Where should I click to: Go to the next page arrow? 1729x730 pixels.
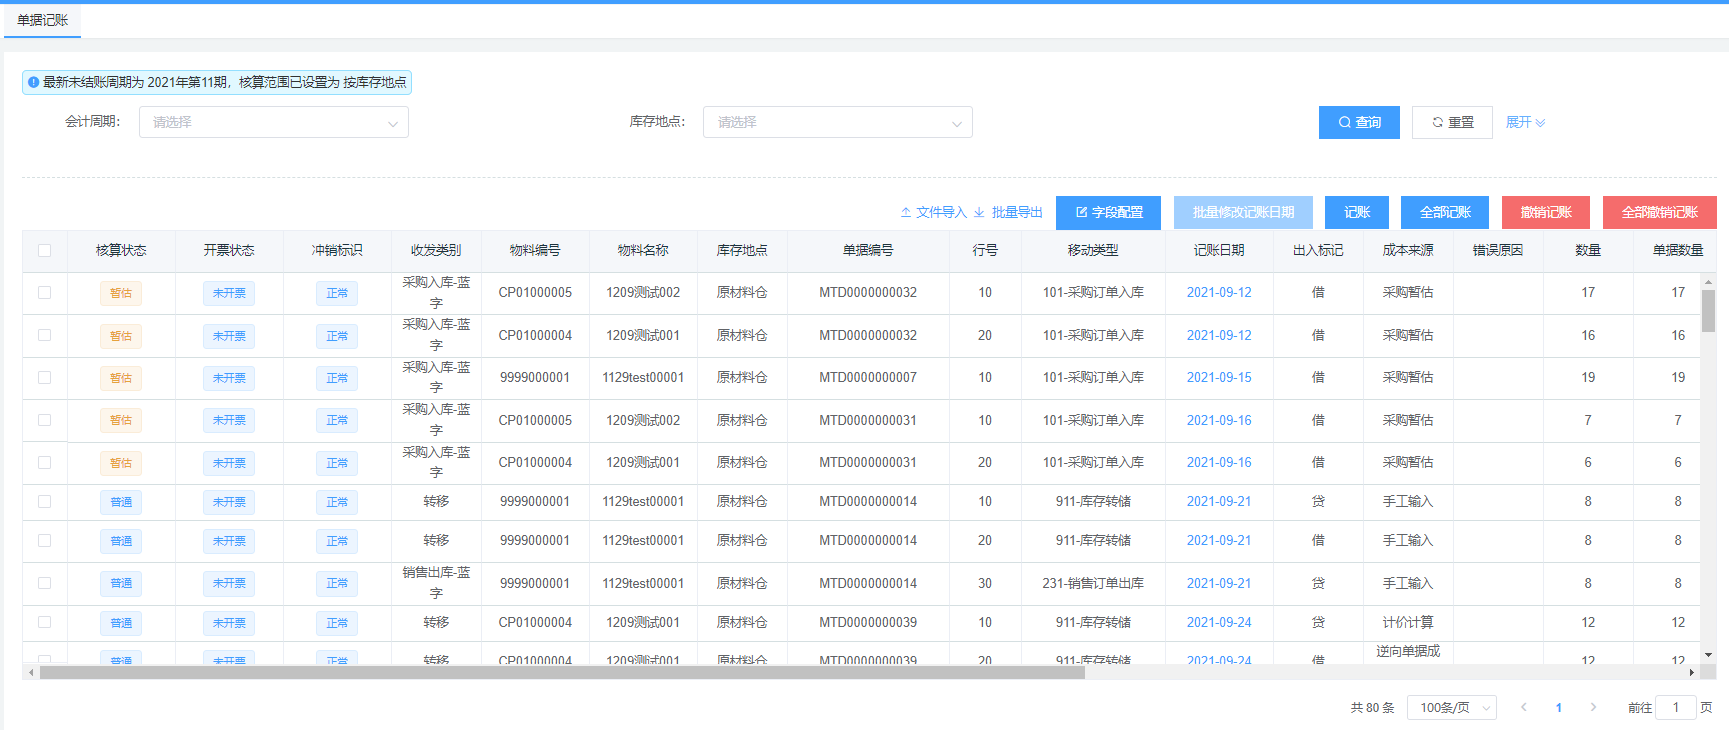(x=1593, y=707)
